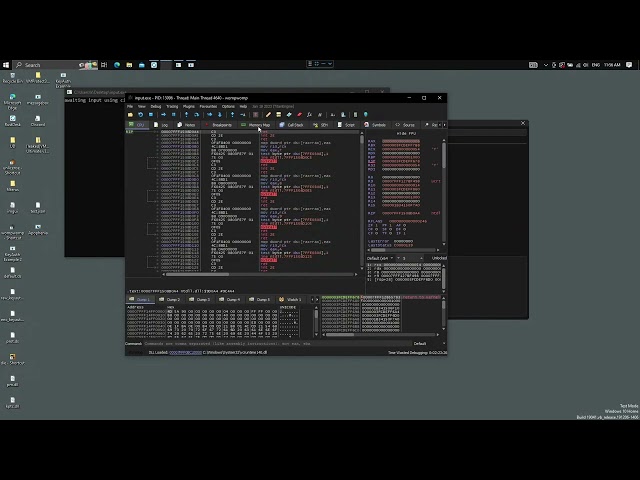Select the Dump 2 tab
The height and width of the screenshot is (480, 640).
[169, 300]
